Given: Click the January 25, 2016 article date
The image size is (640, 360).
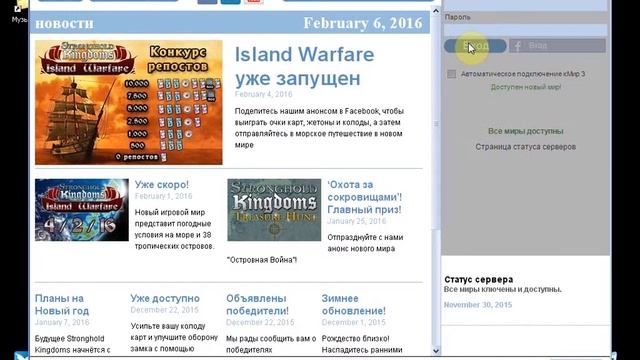Looking at the screenshot, I should pyautogui.click(x=356, y=221).
